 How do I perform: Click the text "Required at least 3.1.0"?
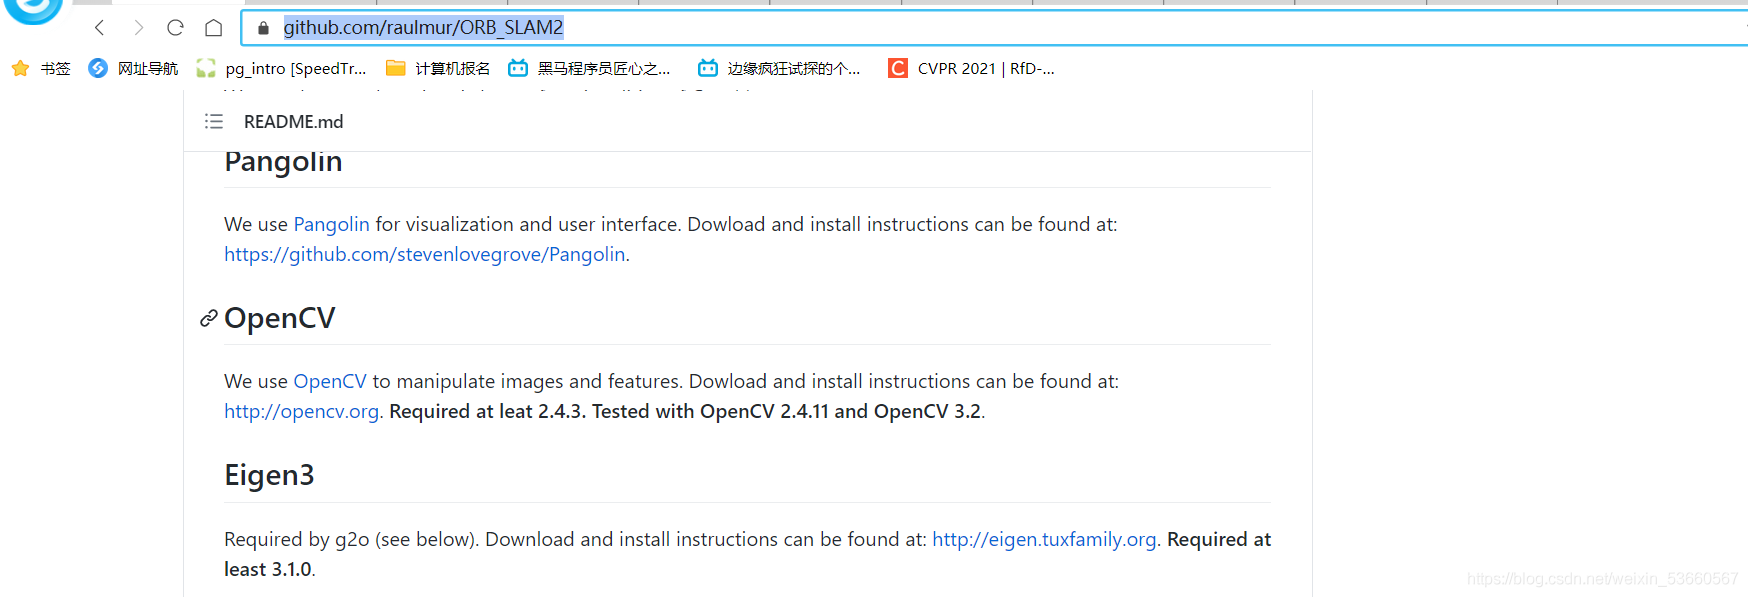click(x=747, y=554)
